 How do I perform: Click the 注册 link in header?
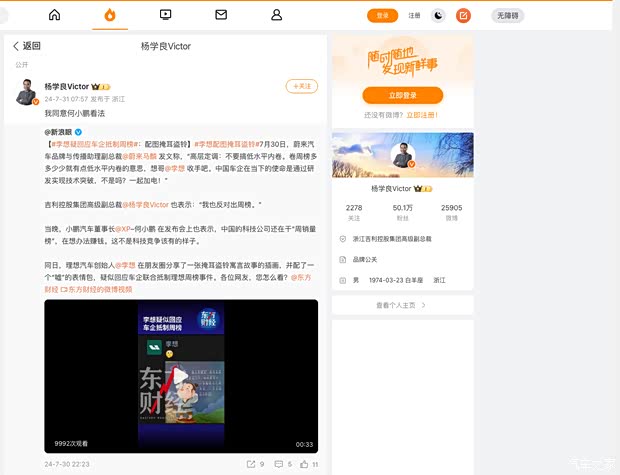click(x=414, y=16)
